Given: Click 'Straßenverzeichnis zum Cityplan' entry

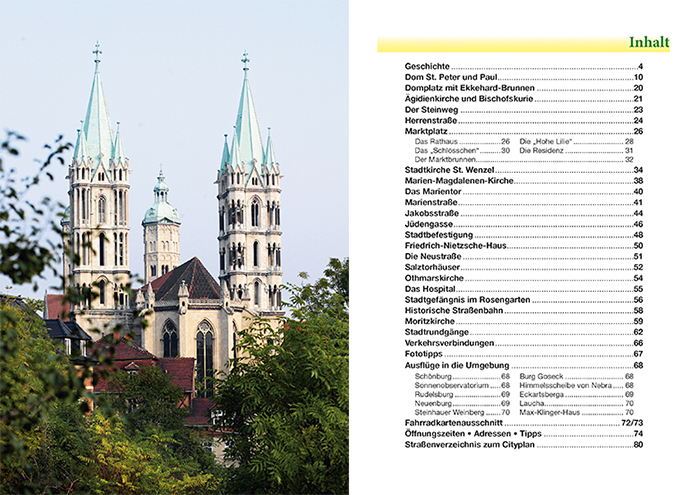Looking at the screenshot, I should tap(524, 445).
